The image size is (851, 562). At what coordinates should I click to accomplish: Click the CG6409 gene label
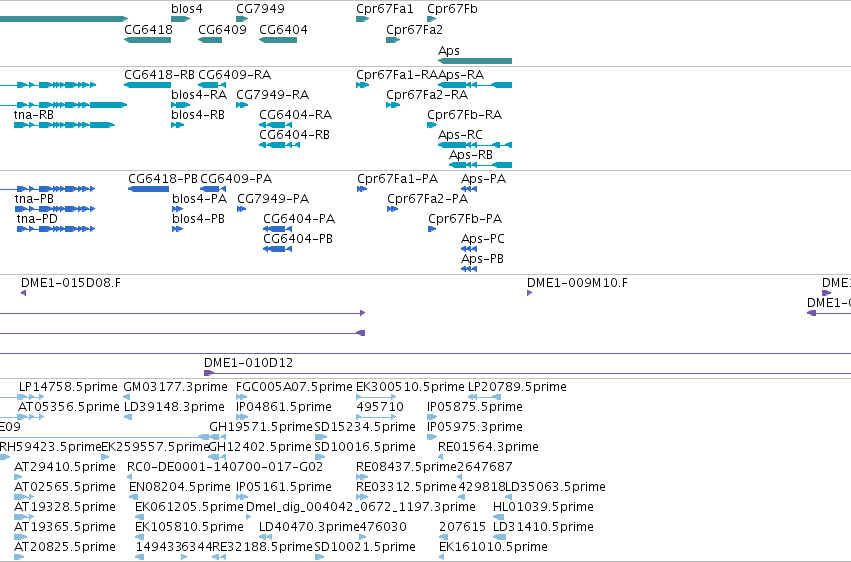(222, 29)
